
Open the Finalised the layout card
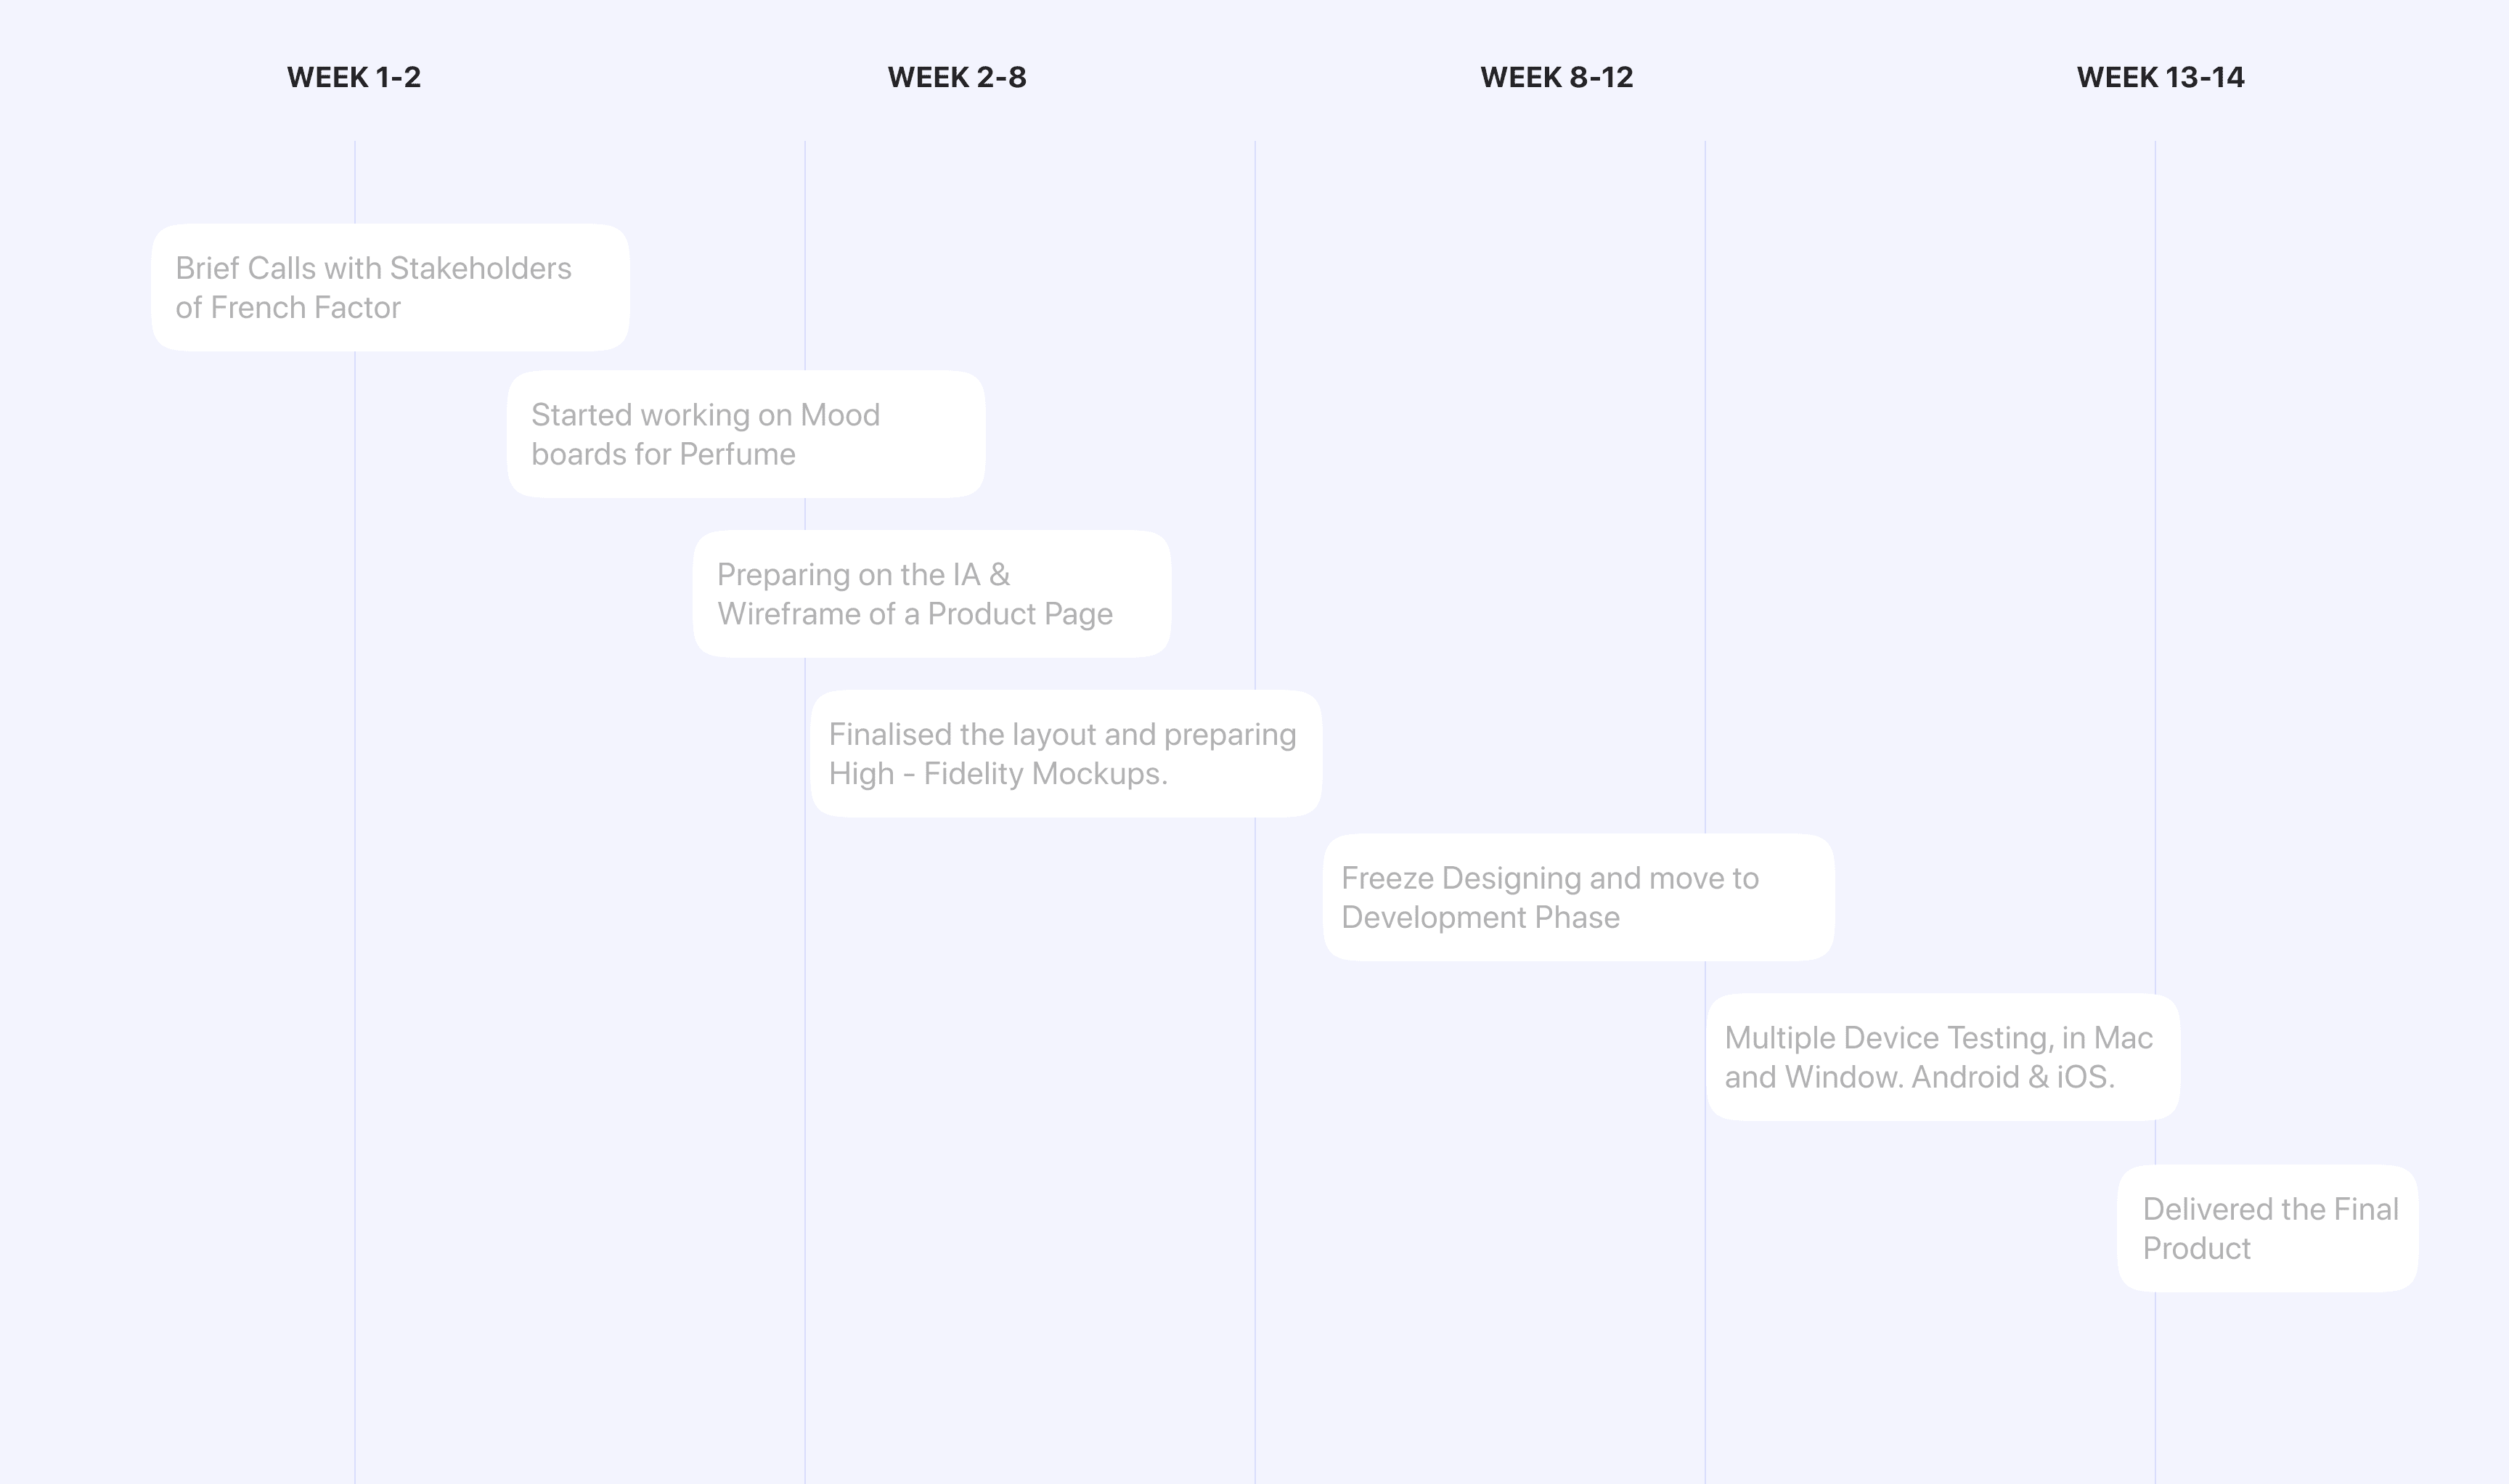pyautogui.click(x=1066, y=753)
